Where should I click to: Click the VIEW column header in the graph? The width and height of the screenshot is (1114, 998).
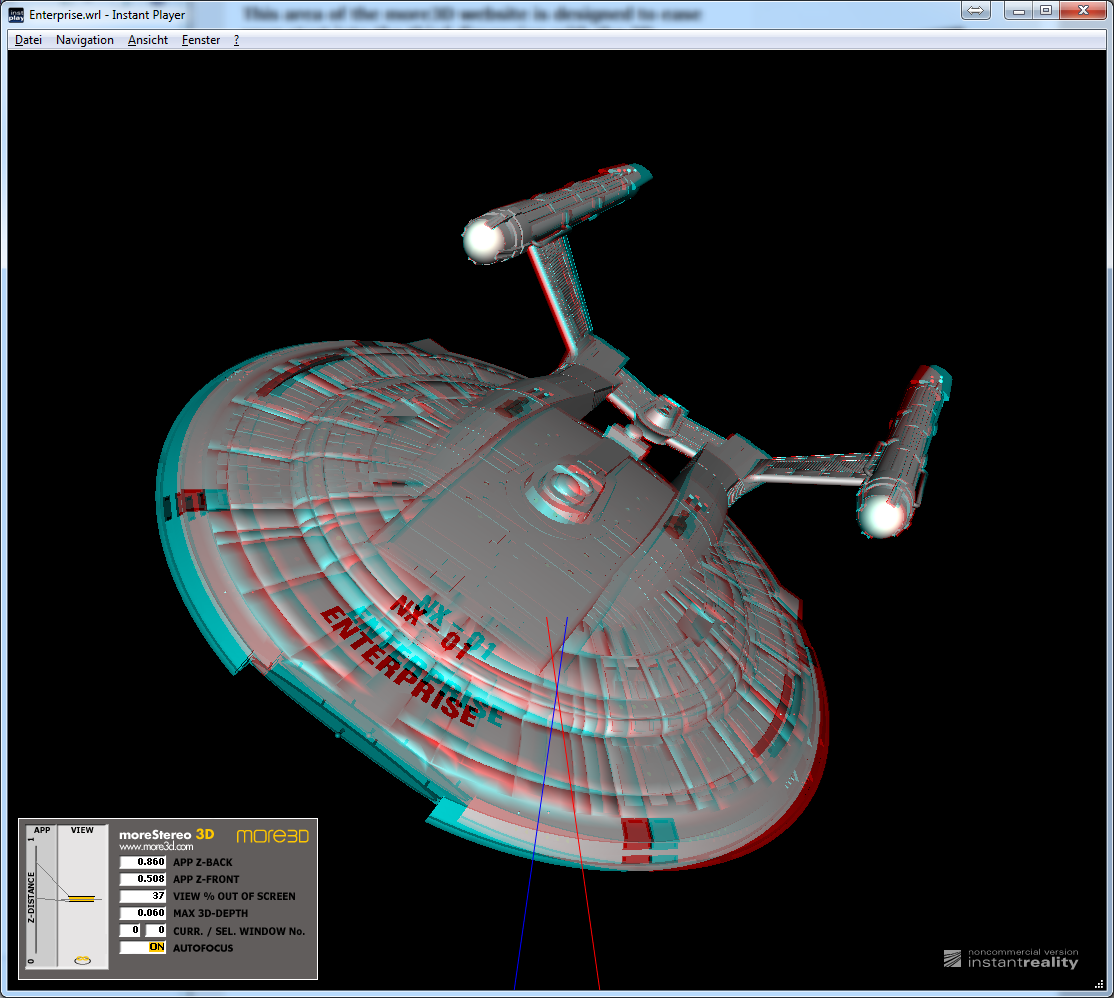tap(82, 830)
